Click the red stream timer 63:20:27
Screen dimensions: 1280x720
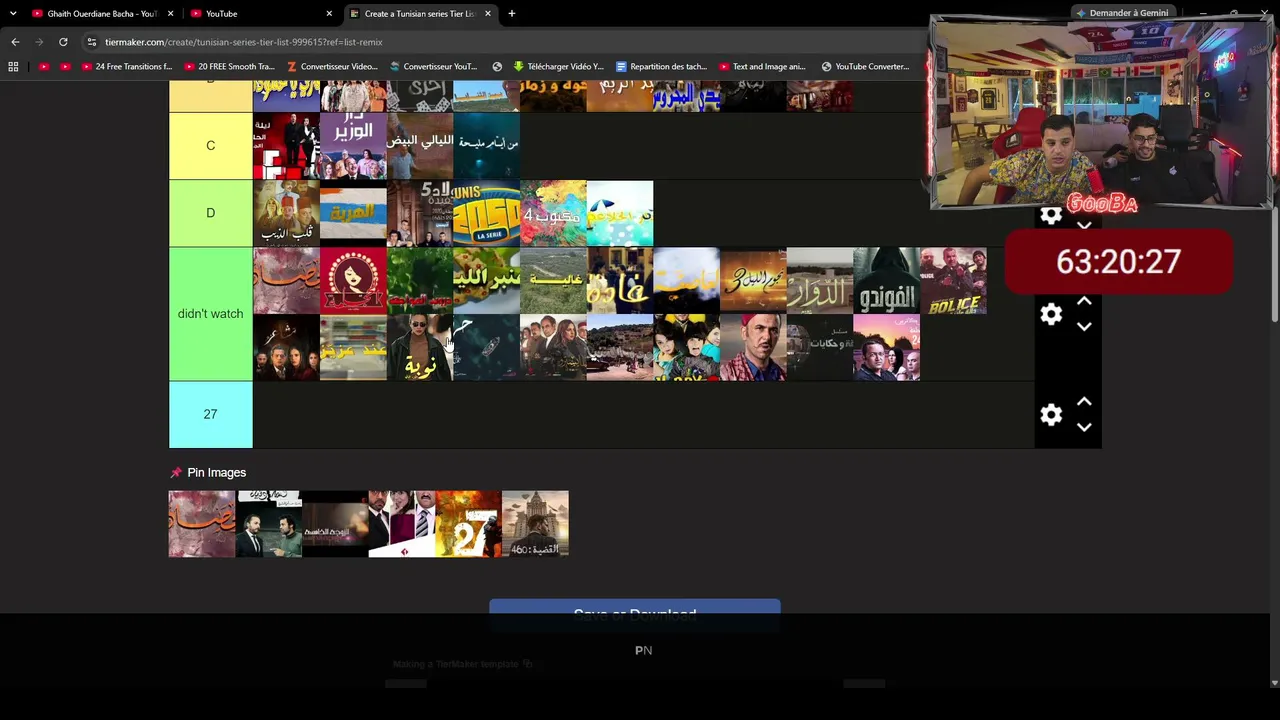[x=1118, y=262]
